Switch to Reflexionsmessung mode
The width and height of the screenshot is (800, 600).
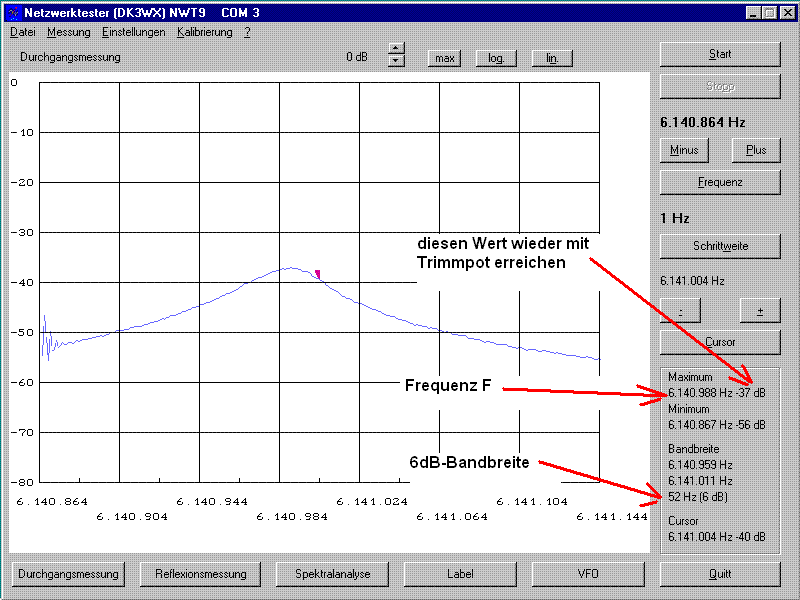tap(200, 574)
